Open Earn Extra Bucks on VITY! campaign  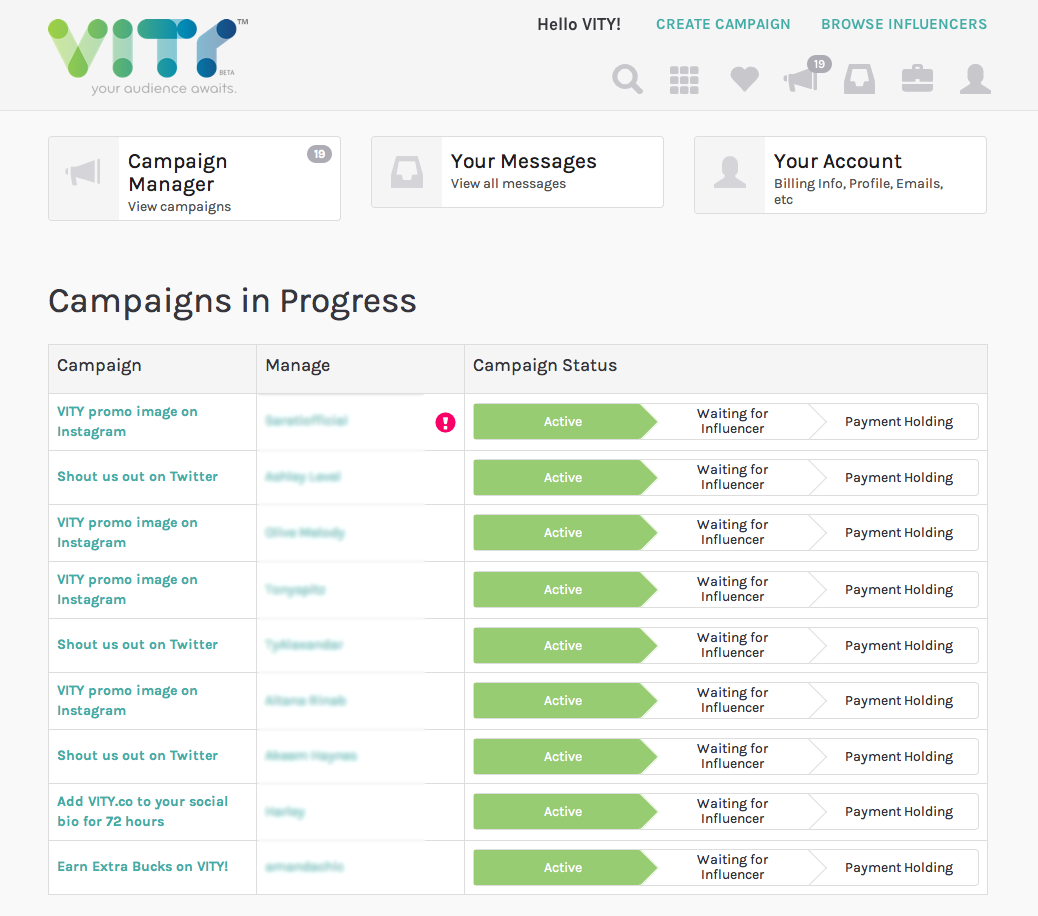143,866
